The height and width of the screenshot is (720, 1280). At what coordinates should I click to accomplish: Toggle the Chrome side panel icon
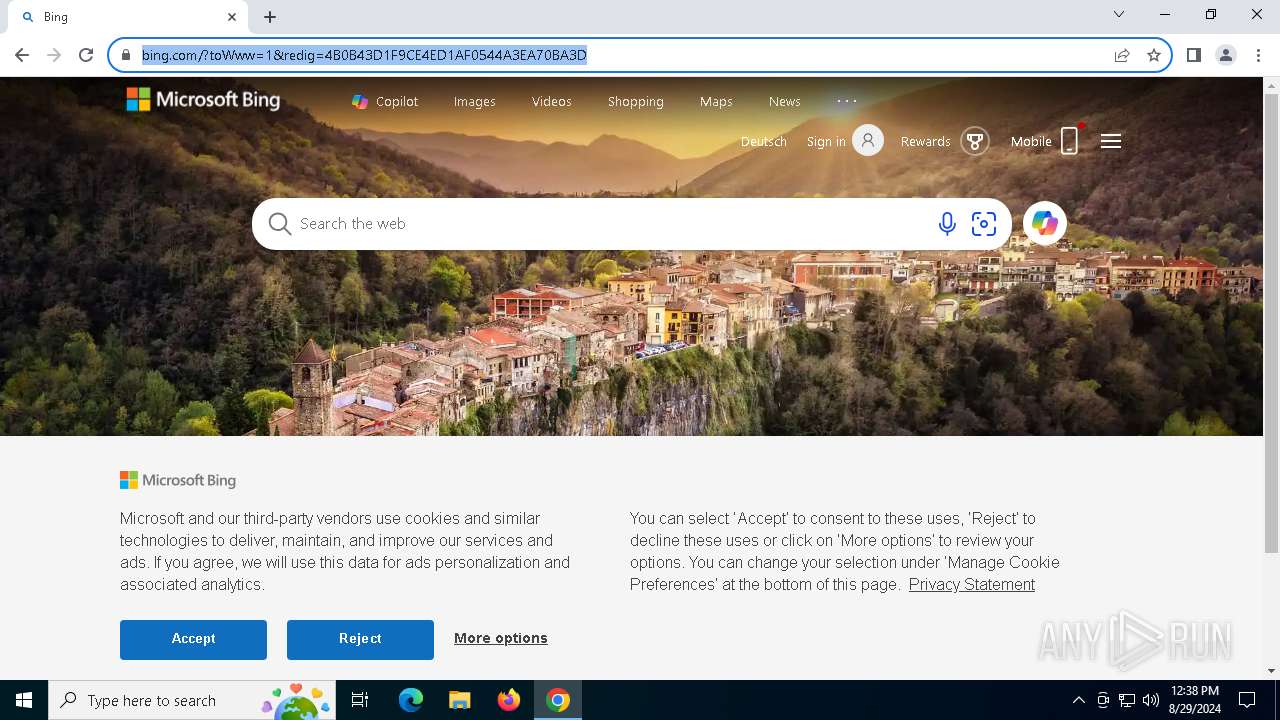[x=1193, y=55]
